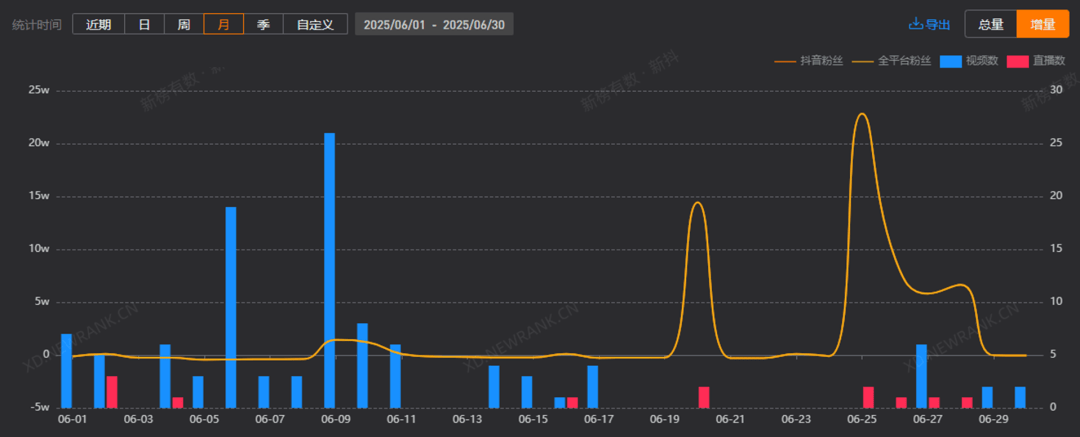
Task: Click the fan curve peak at 06-25
Action: point(862,114)
